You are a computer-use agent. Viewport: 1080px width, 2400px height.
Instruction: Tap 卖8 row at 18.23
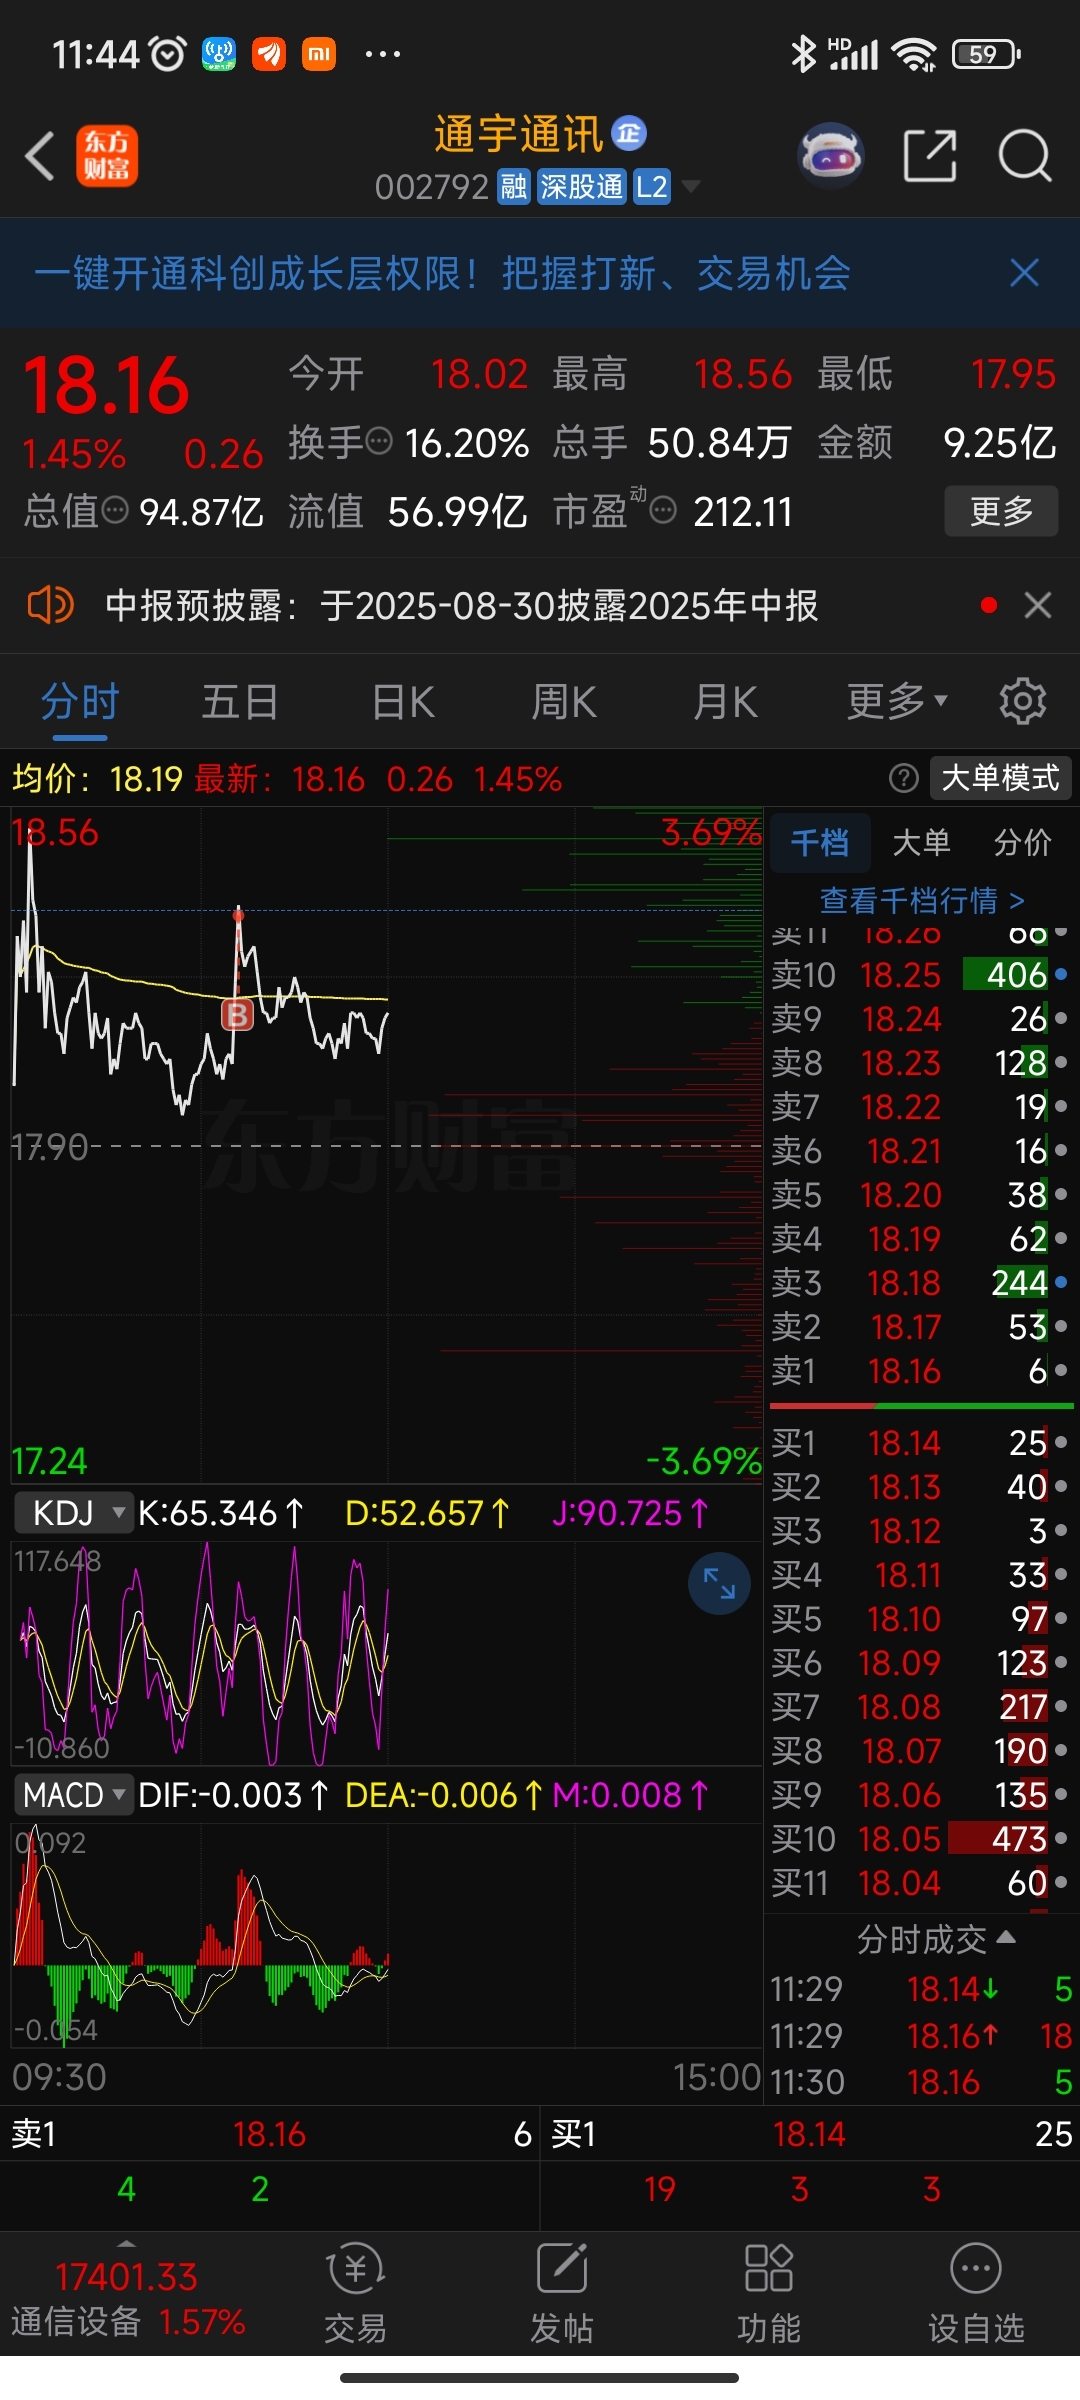coord(920,1063)
